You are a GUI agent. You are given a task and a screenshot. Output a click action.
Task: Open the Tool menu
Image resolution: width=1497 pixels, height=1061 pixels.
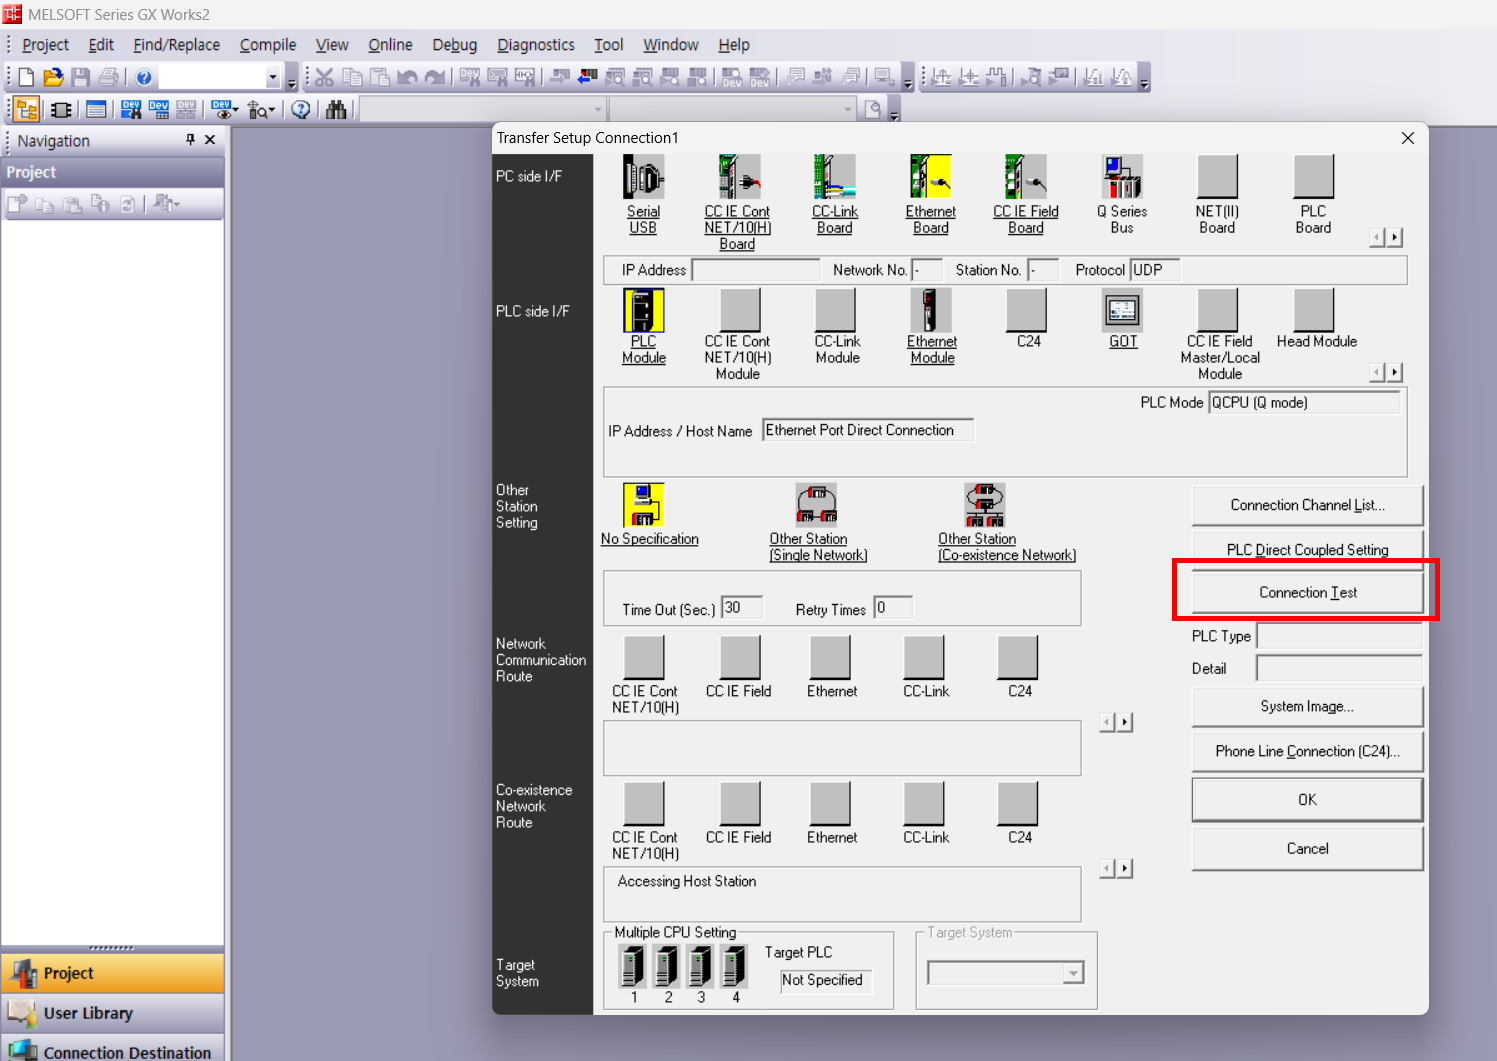(608, 45)
